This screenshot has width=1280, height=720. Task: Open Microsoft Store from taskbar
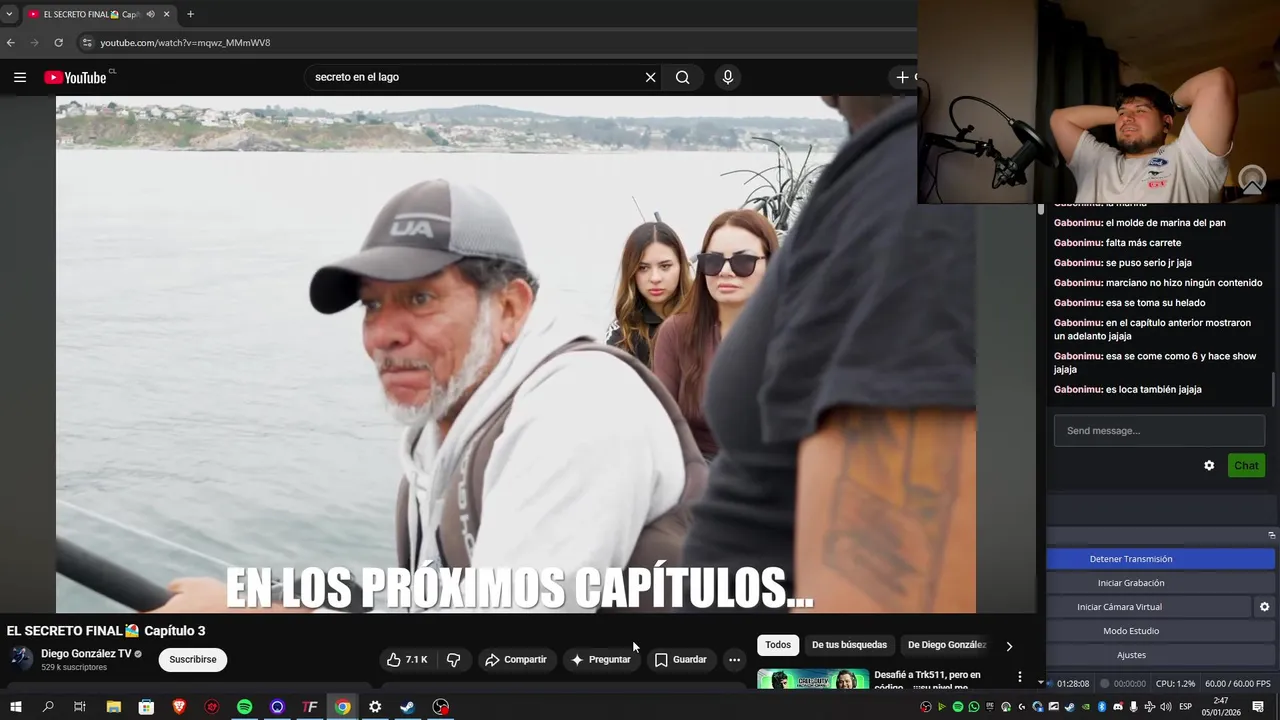click(x=146, y=707)
